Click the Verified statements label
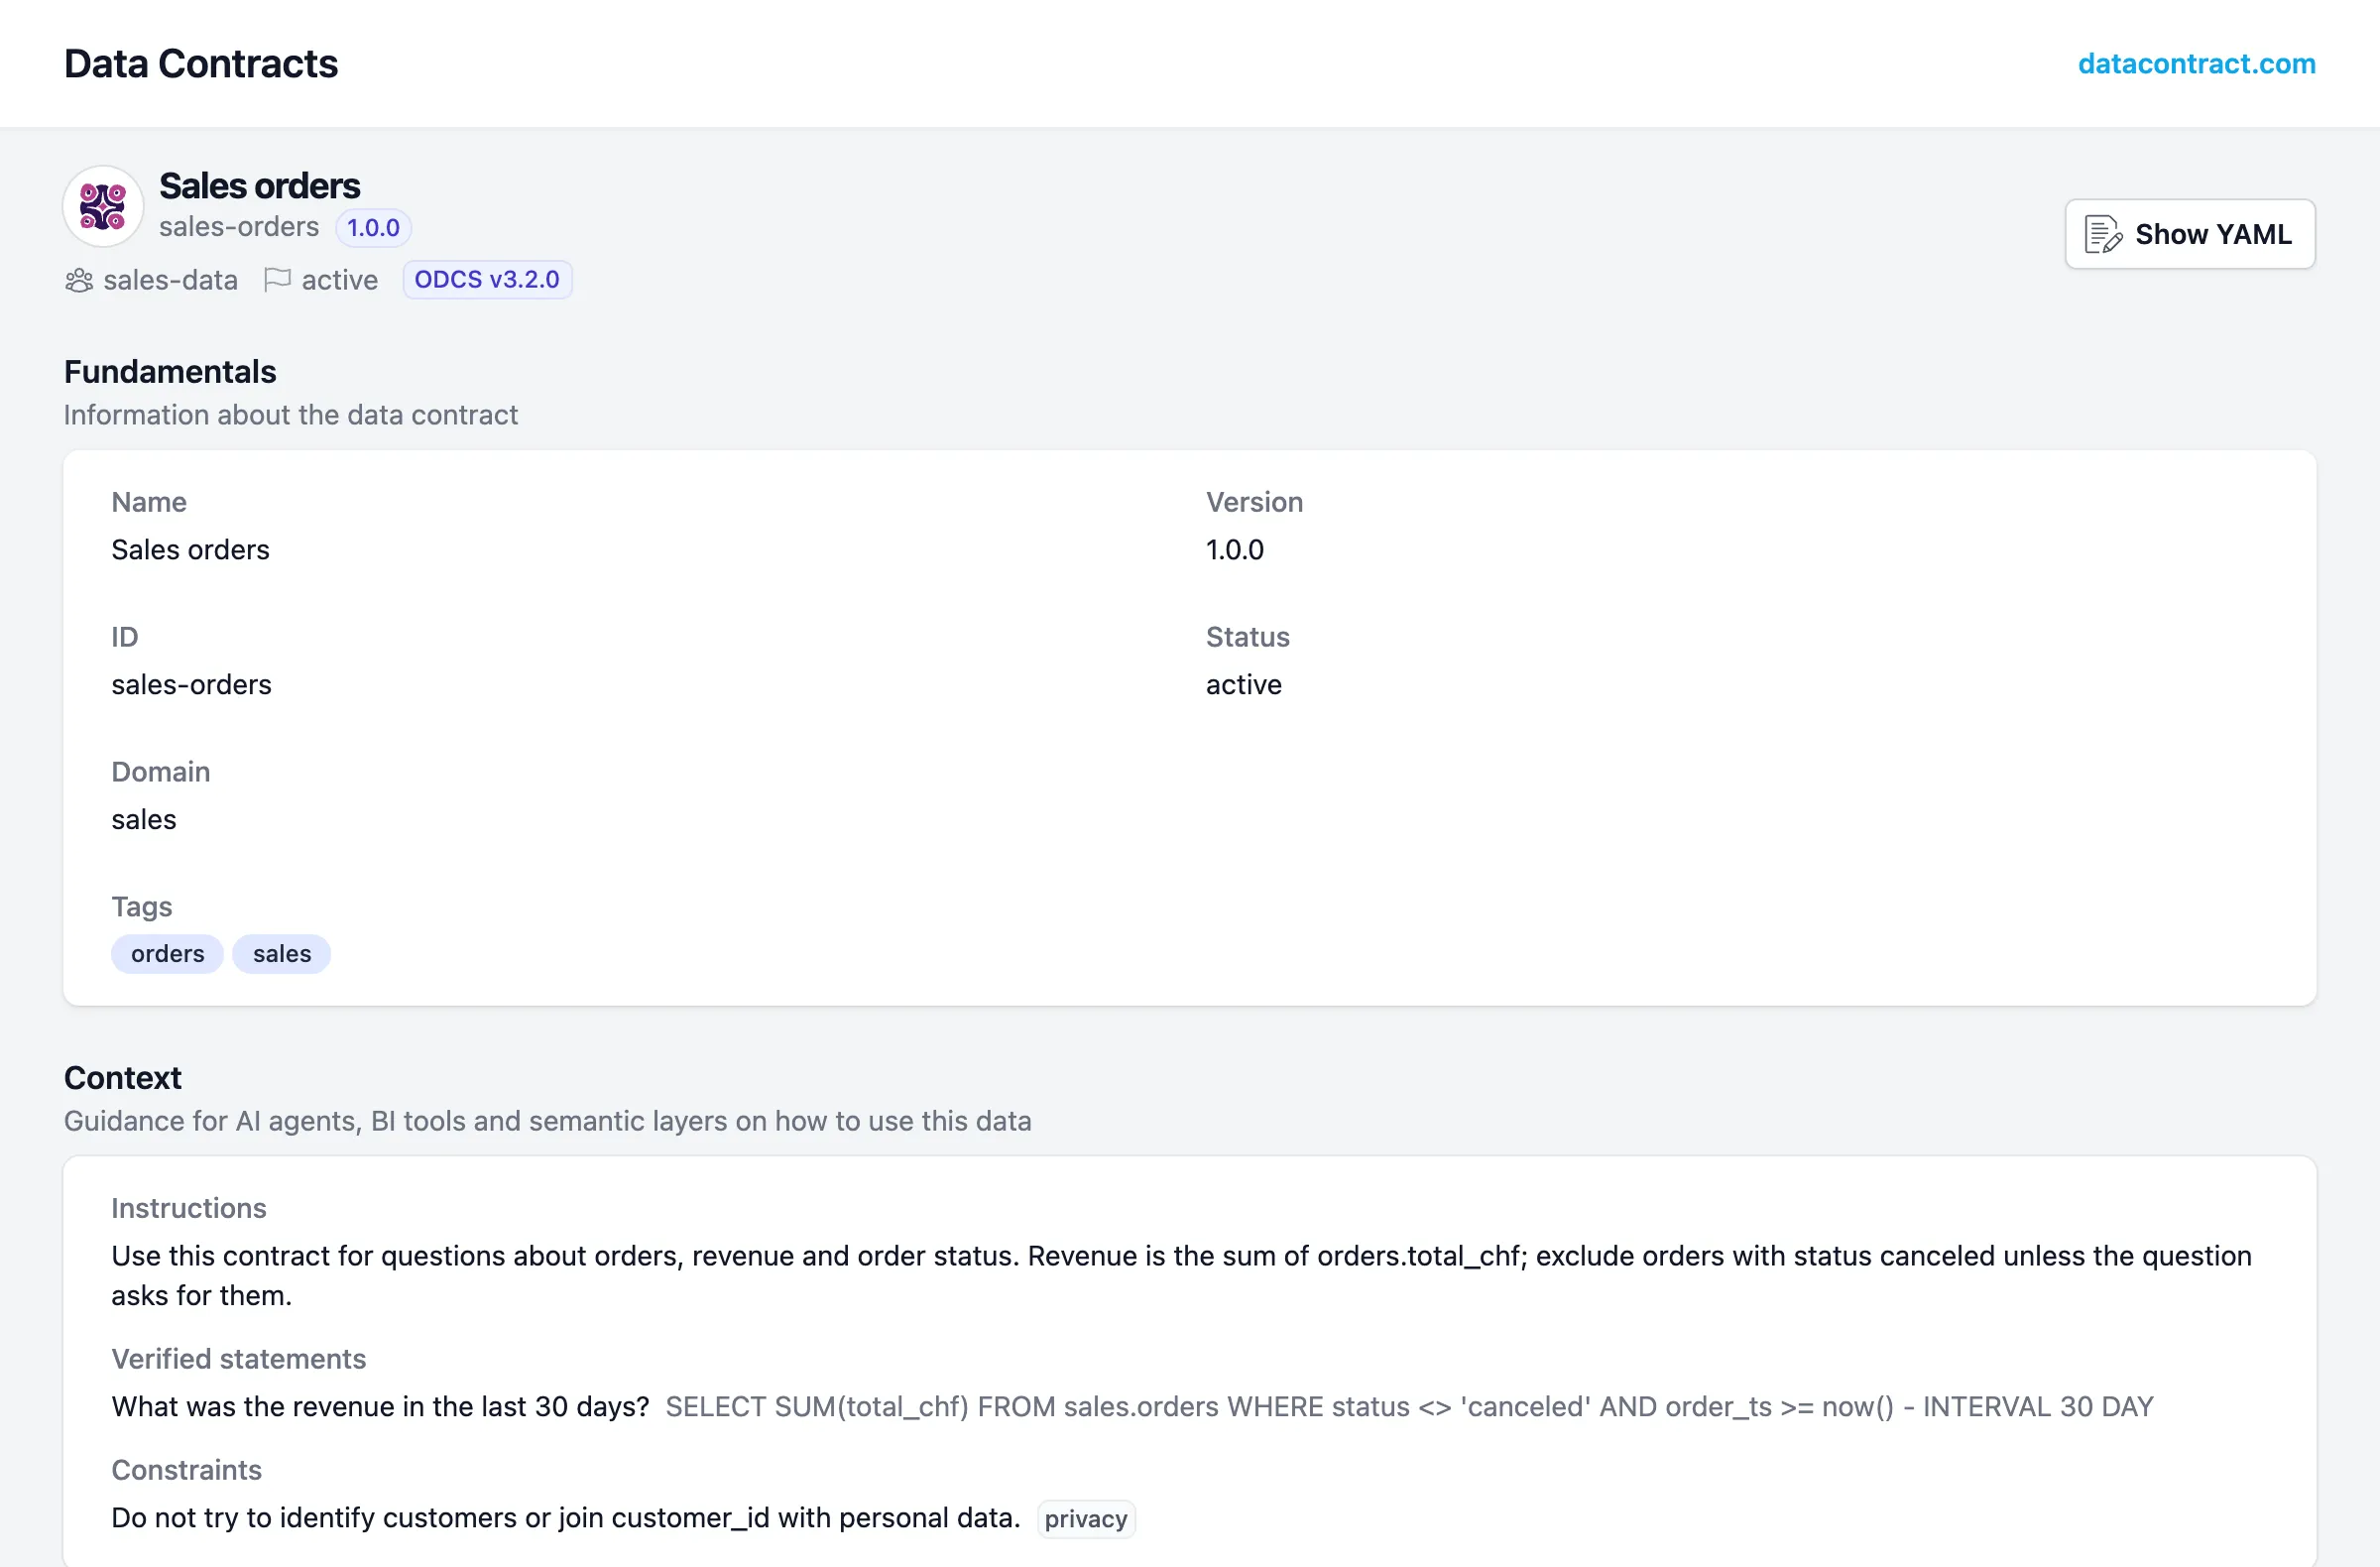The height and width of the screenshot is (1567, 2380). coord(239,1359)
